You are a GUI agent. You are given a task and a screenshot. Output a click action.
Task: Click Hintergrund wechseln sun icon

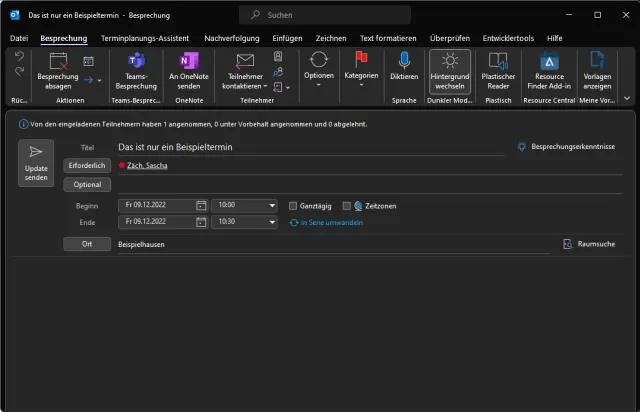(449, 62)
